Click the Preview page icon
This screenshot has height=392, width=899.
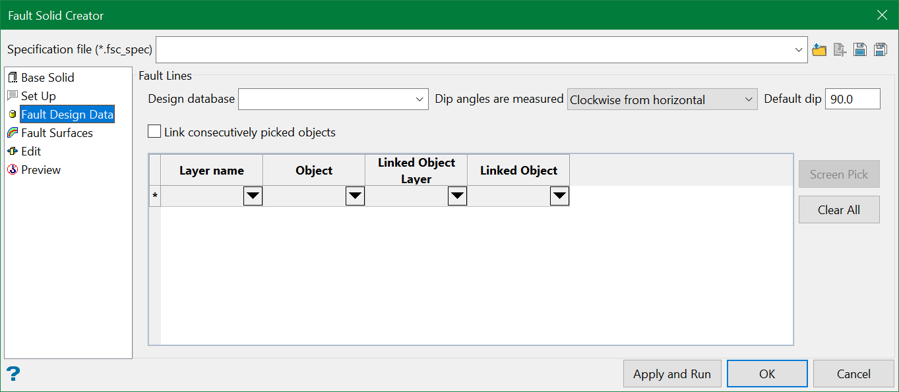13,170
